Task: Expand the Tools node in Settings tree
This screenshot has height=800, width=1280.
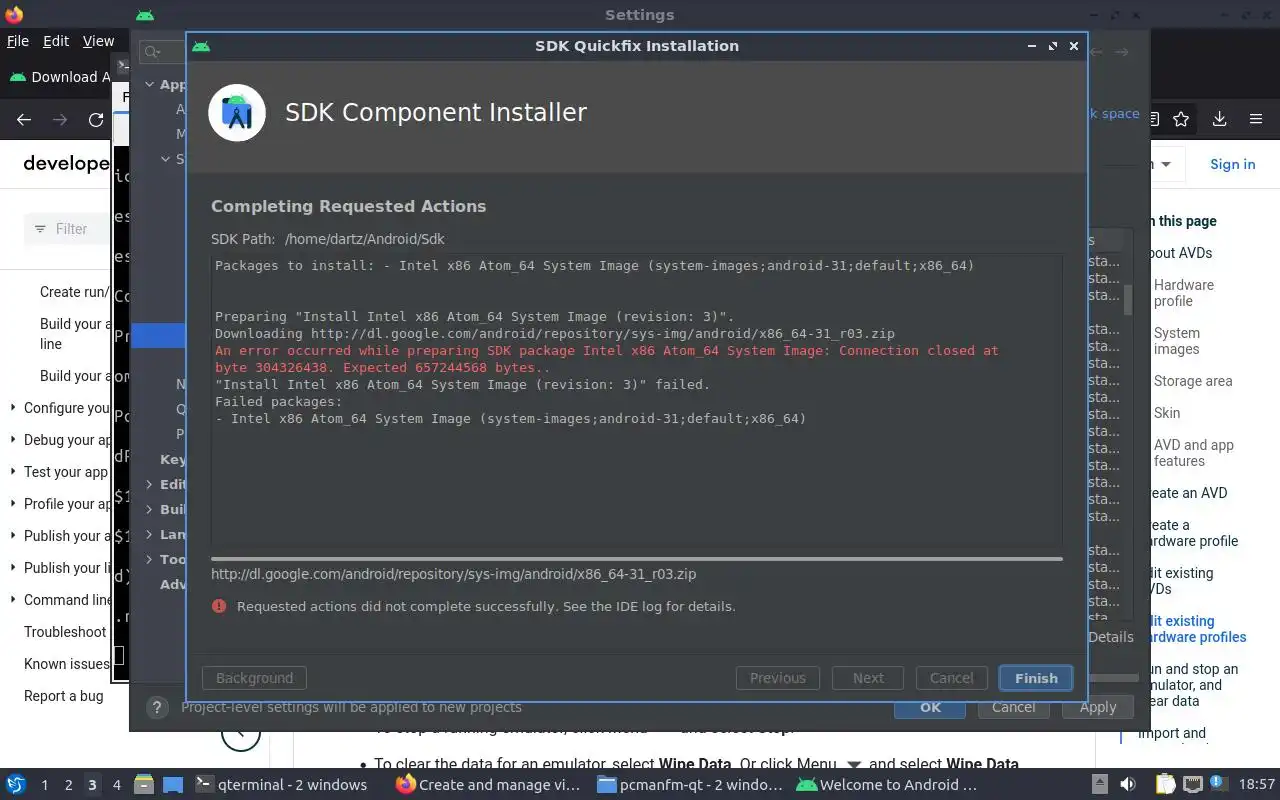Action: click(150, 559)
